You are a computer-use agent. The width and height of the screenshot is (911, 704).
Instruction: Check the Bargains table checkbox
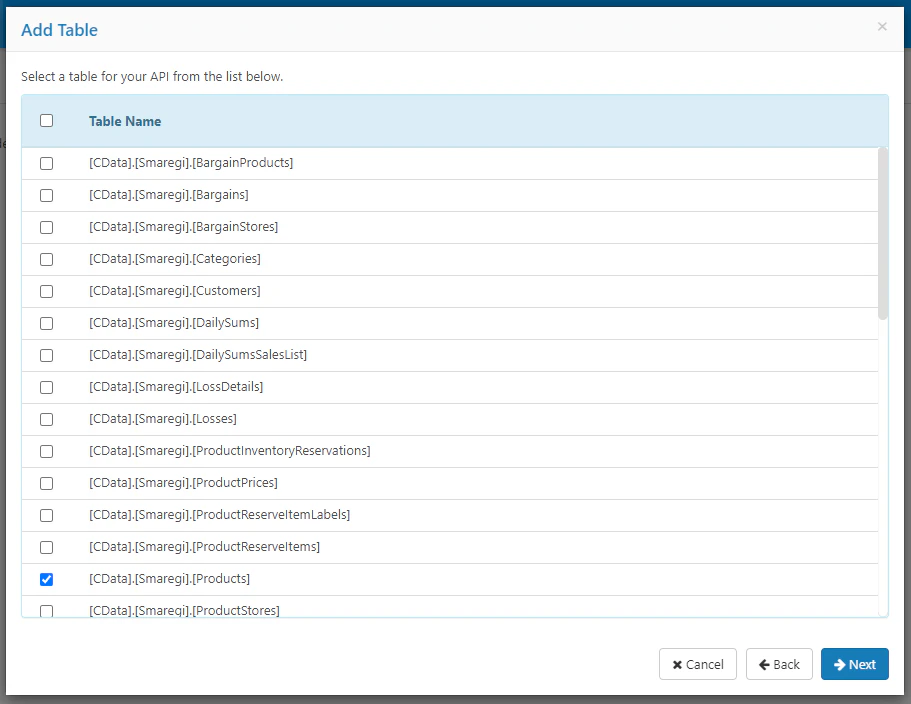46,195
